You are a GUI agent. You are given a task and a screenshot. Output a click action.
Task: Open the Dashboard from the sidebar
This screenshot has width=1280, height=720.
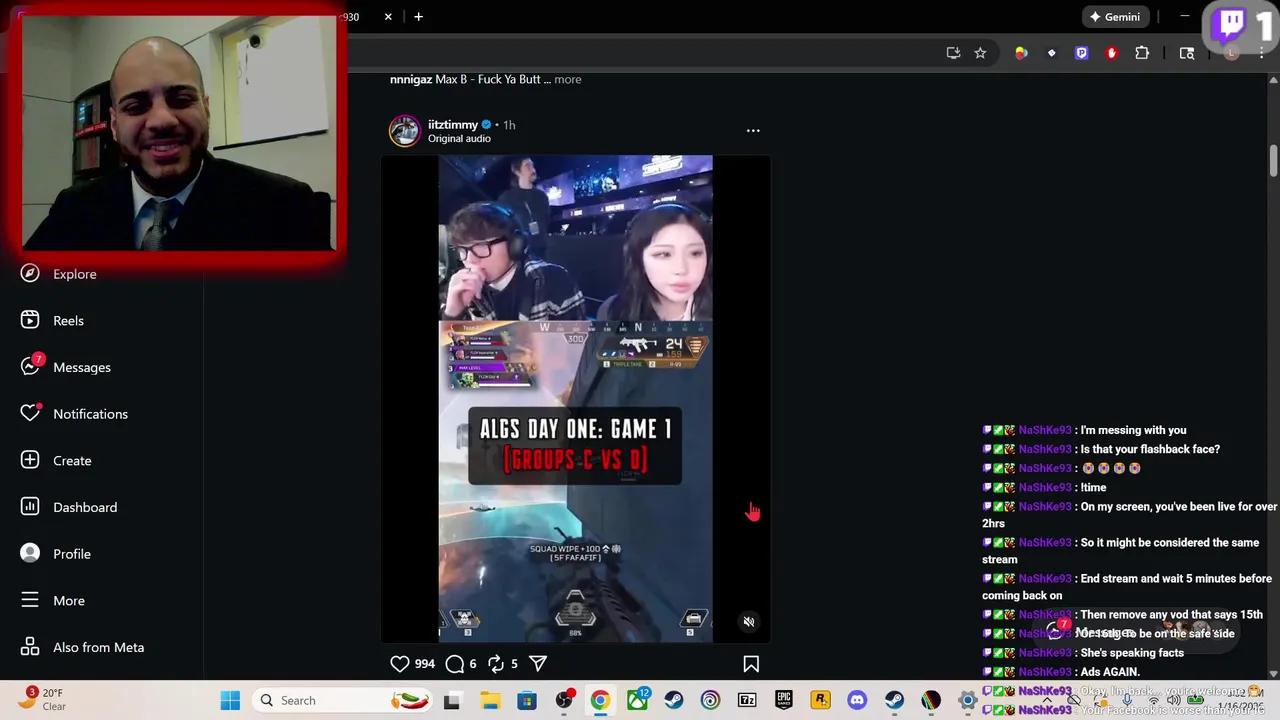pos(70,507)
